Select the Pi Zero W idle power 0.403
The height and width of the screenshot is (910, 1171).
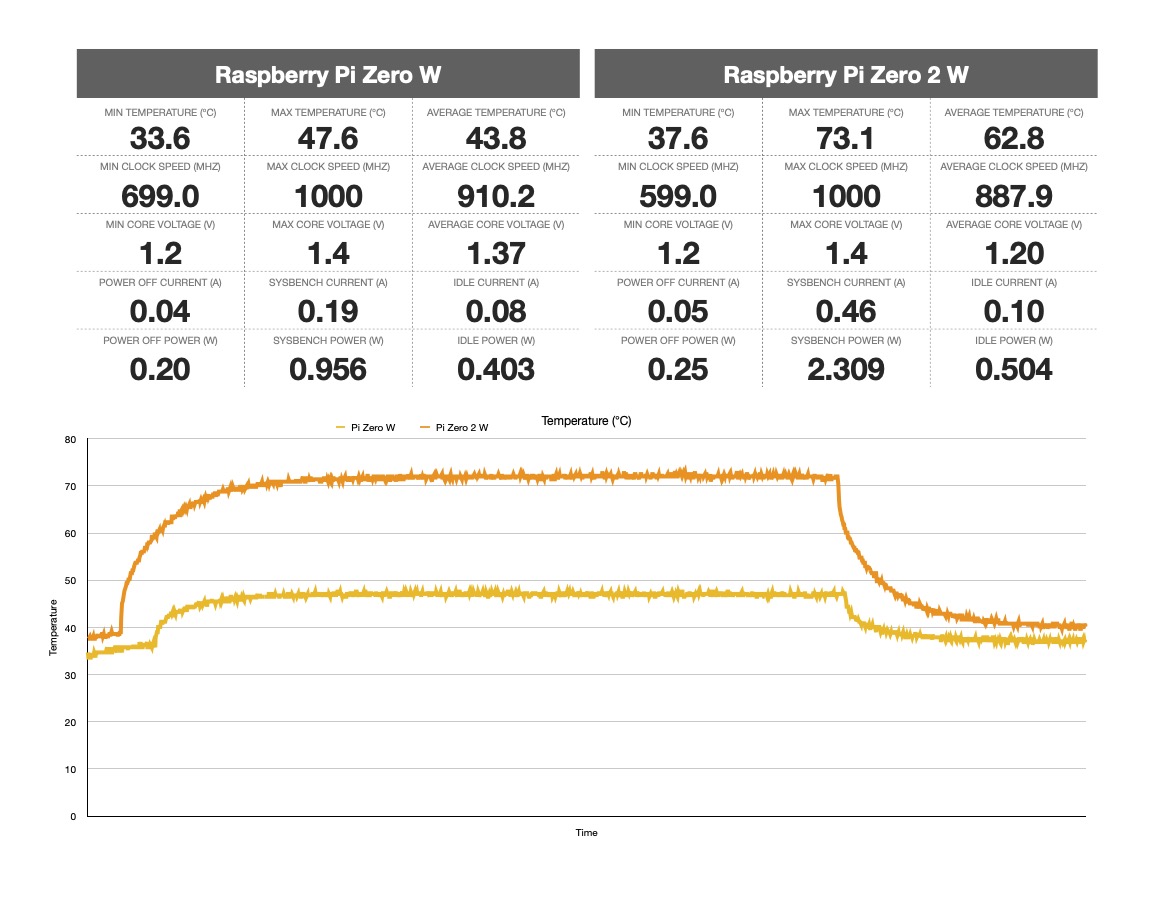coord(496,370)
